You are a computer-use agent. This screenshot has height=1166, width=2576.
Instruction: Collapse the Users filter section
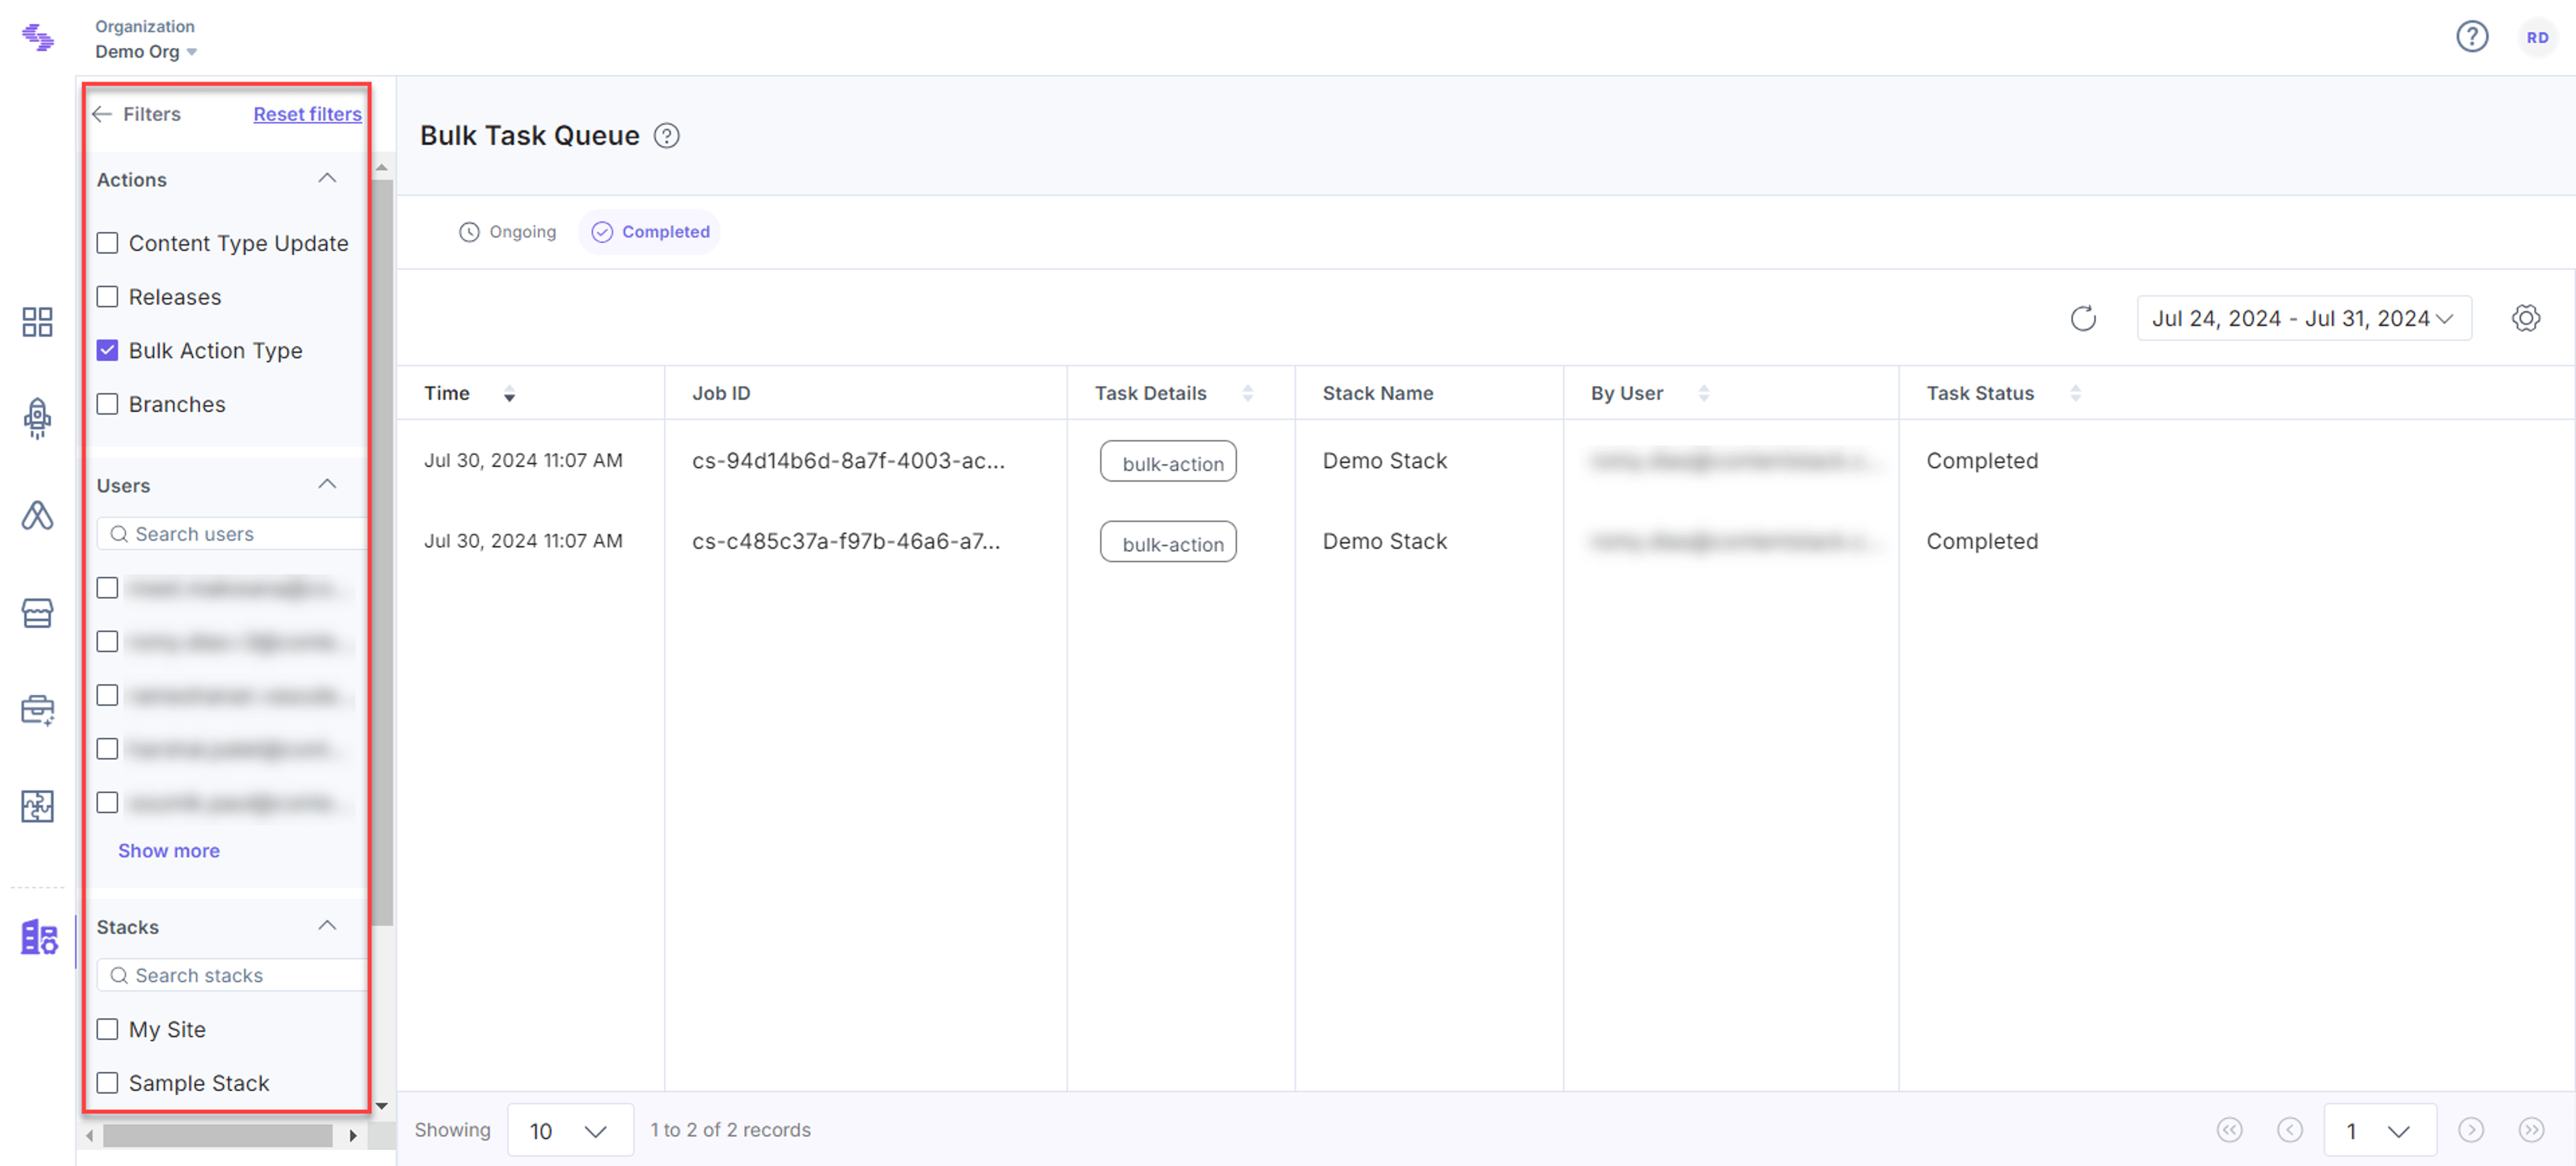point(327,485)
